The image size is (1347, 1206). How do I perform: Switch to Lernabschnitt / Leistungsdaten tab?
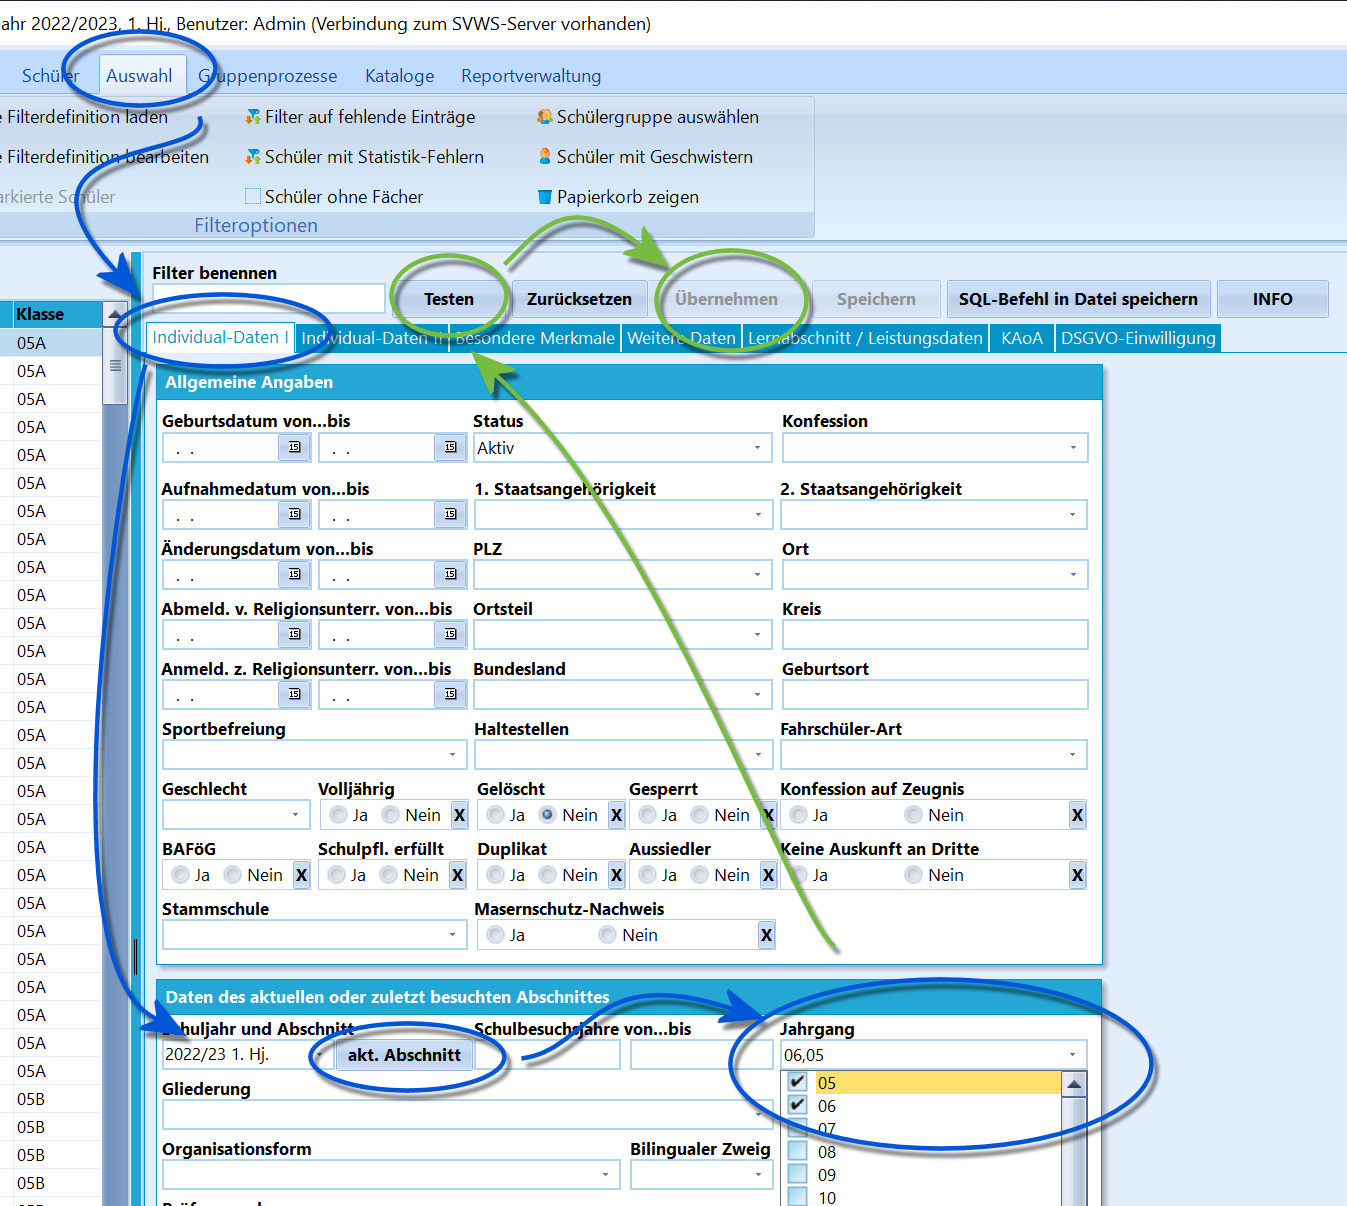(x=865, y=338)
